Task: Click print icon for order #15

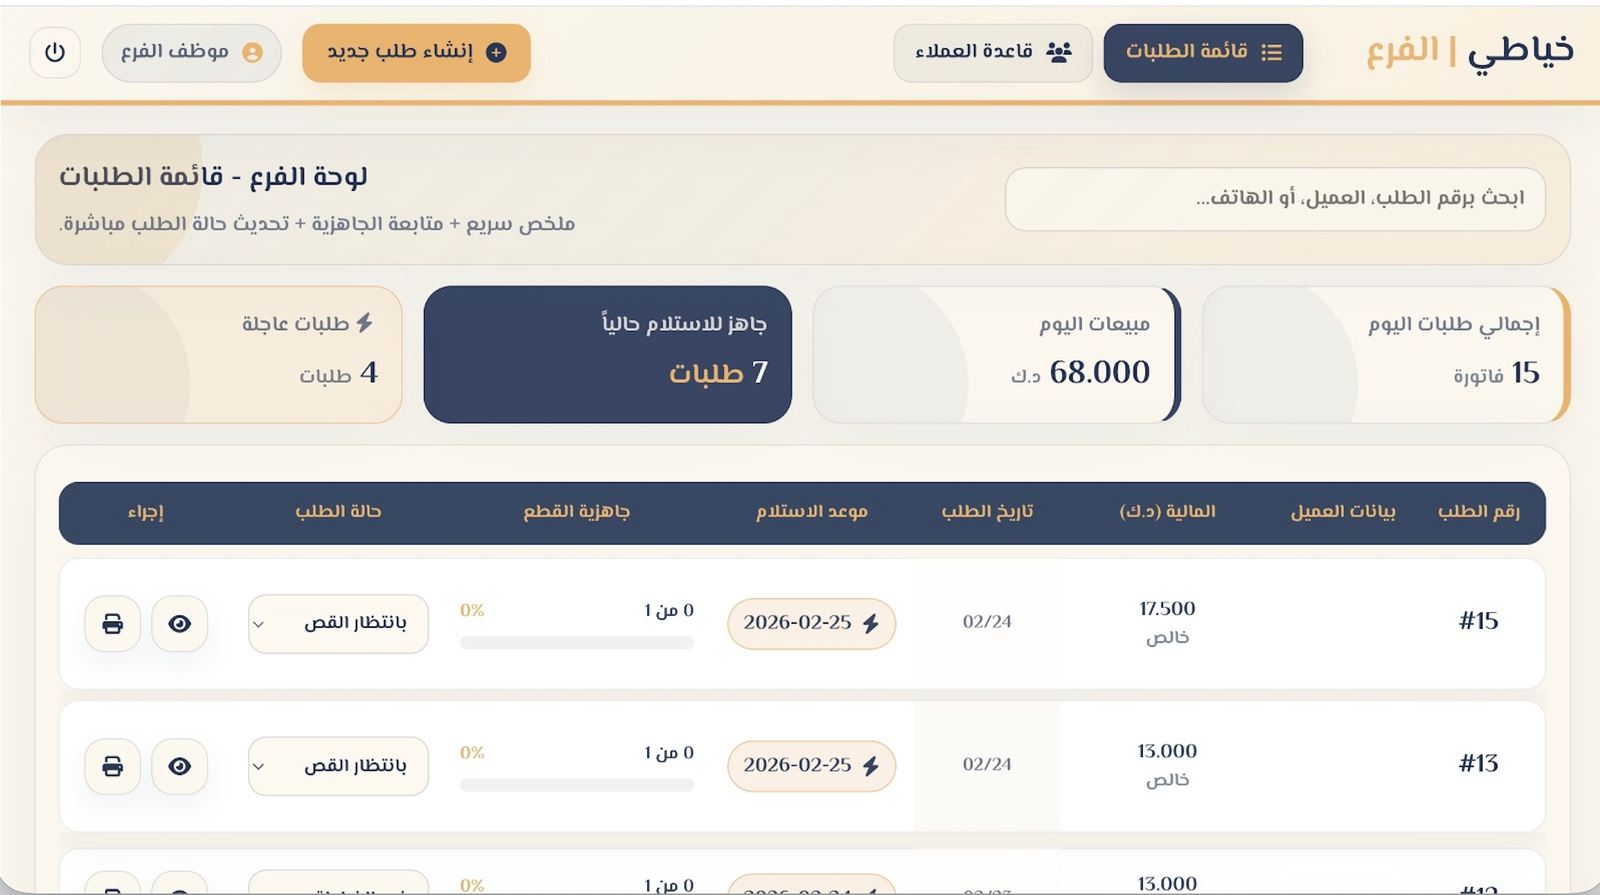Action: point(113,624)
